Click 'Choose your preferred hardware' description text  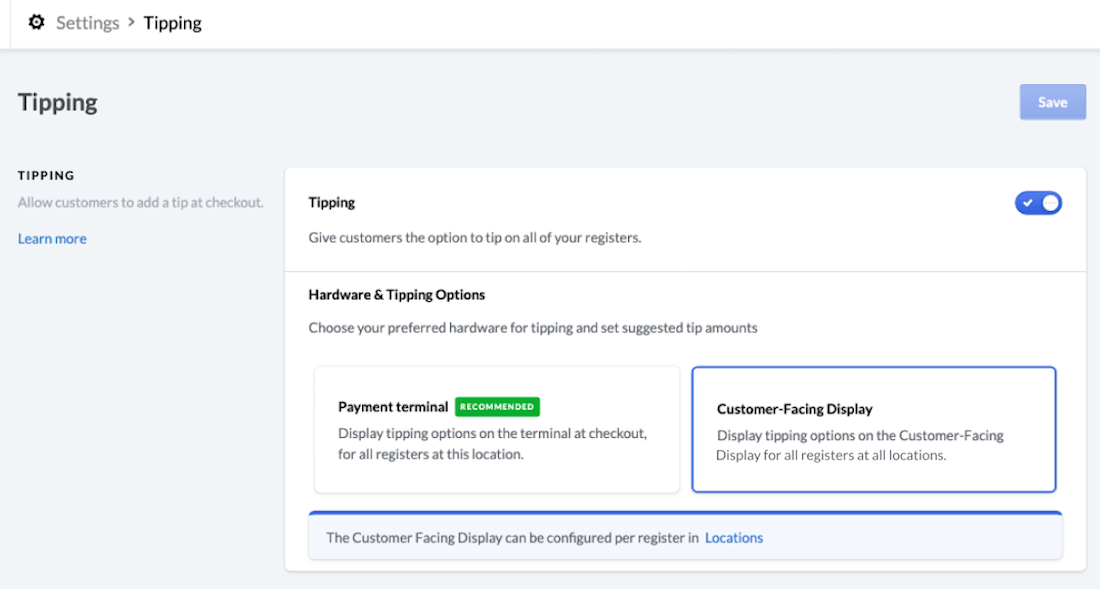coord(533,328)
